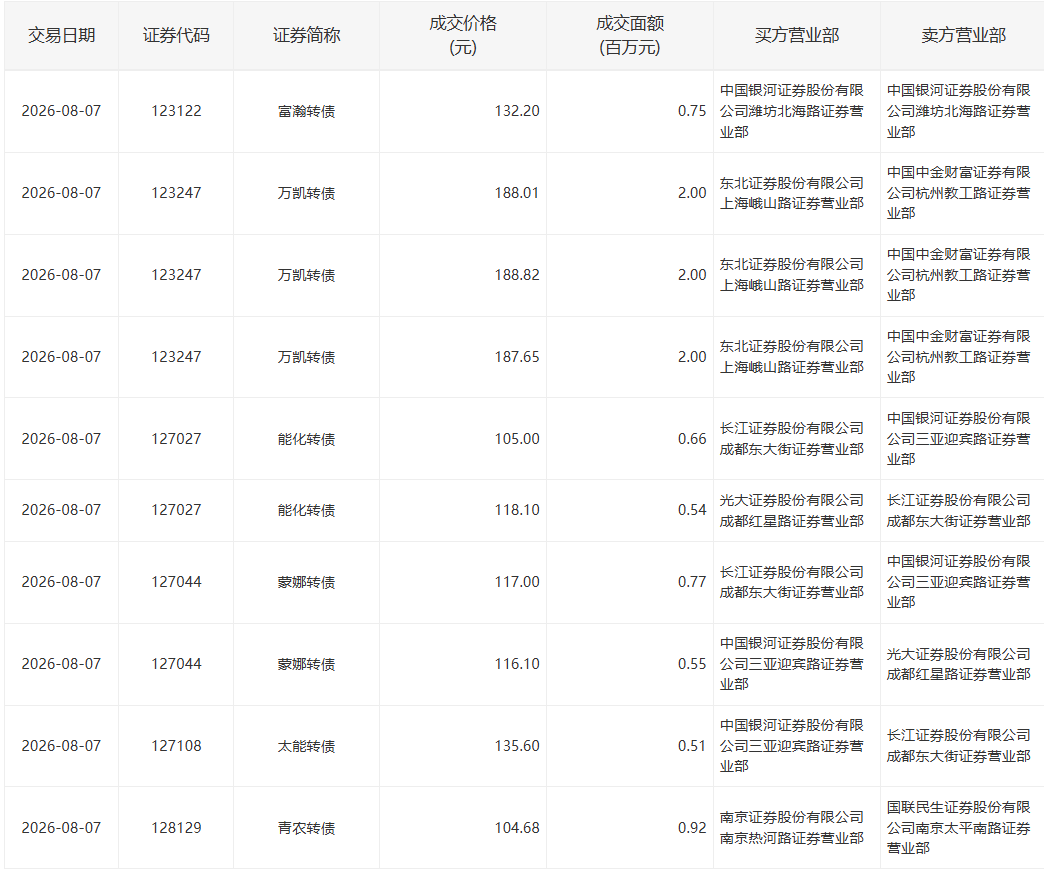
Task: Click price value 116.10
Action: click(517, 664)
